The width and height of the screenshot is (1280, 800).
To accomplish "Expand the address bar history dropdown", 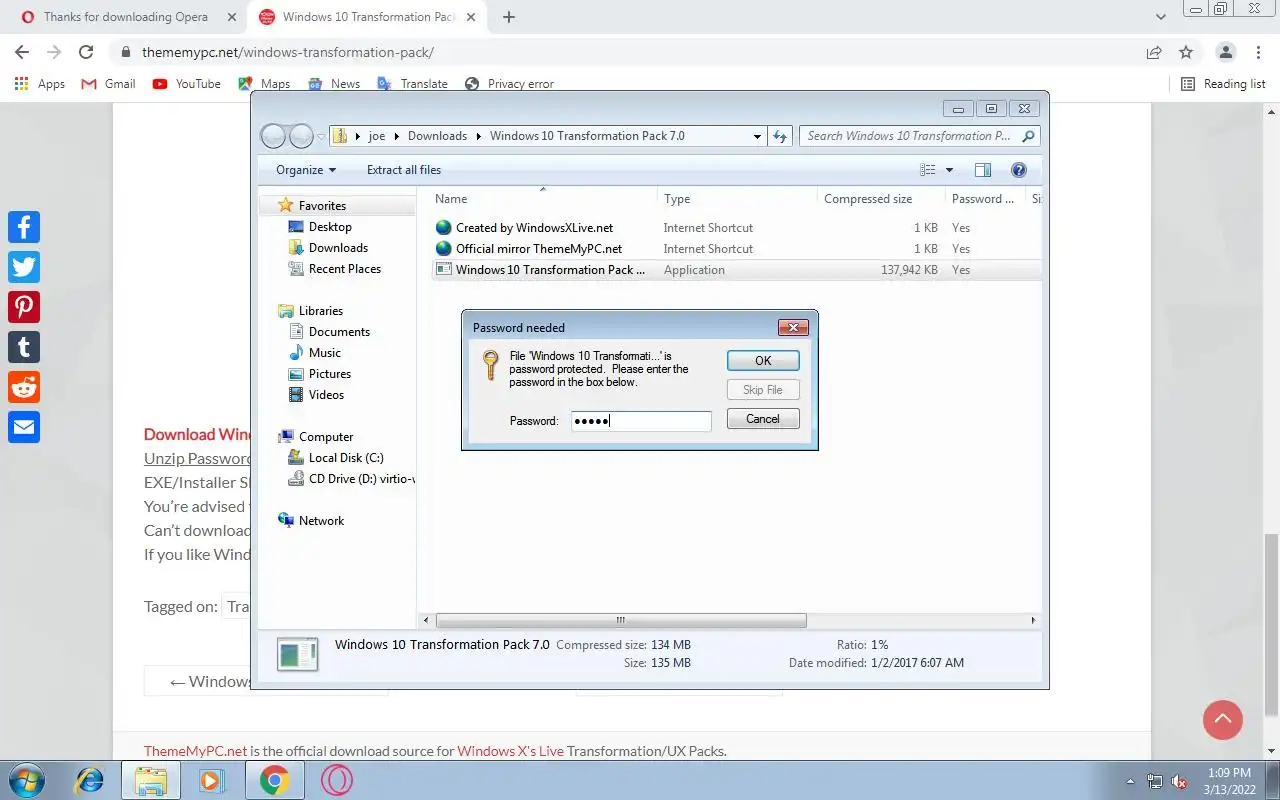I will [x=757, y=136].
